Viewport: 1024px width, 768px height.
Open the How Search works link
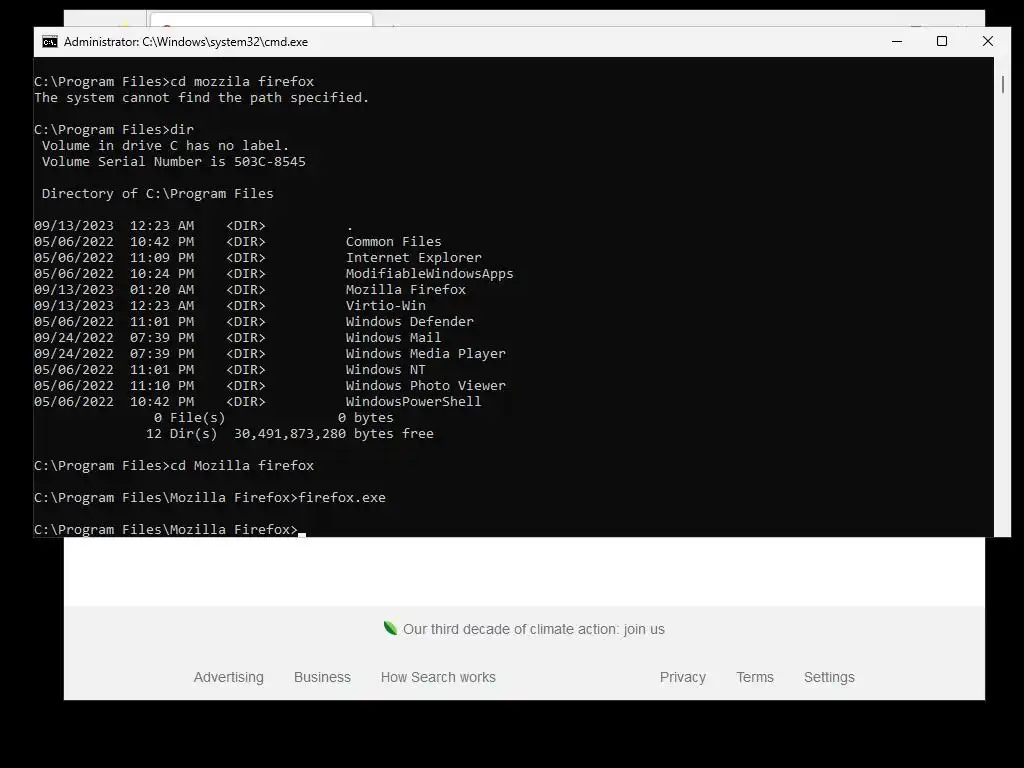tap(438, 677)
